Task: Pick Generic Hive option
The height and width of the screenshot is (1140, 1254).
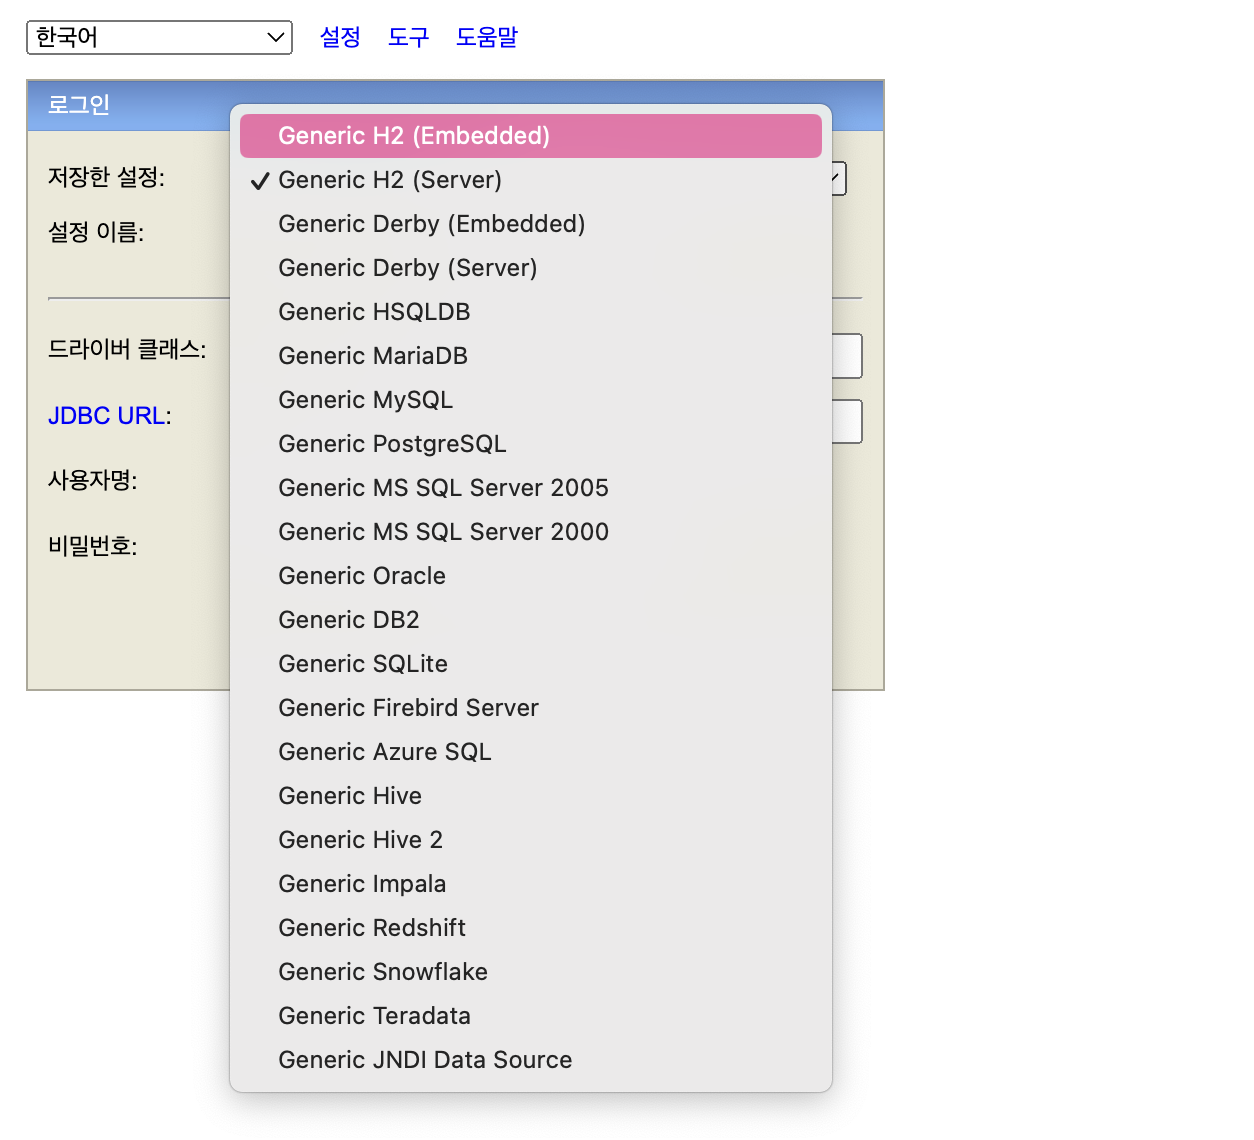Action: (x=531, y=796)
